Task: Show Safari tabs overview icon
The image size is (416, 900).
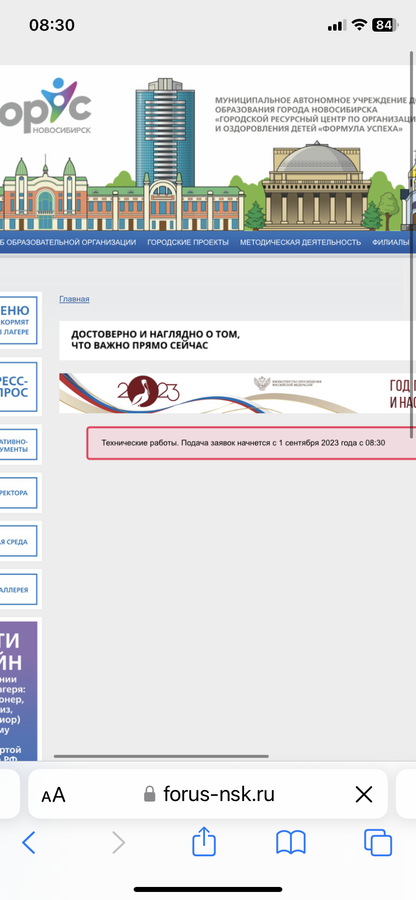Action: [378, 843]
